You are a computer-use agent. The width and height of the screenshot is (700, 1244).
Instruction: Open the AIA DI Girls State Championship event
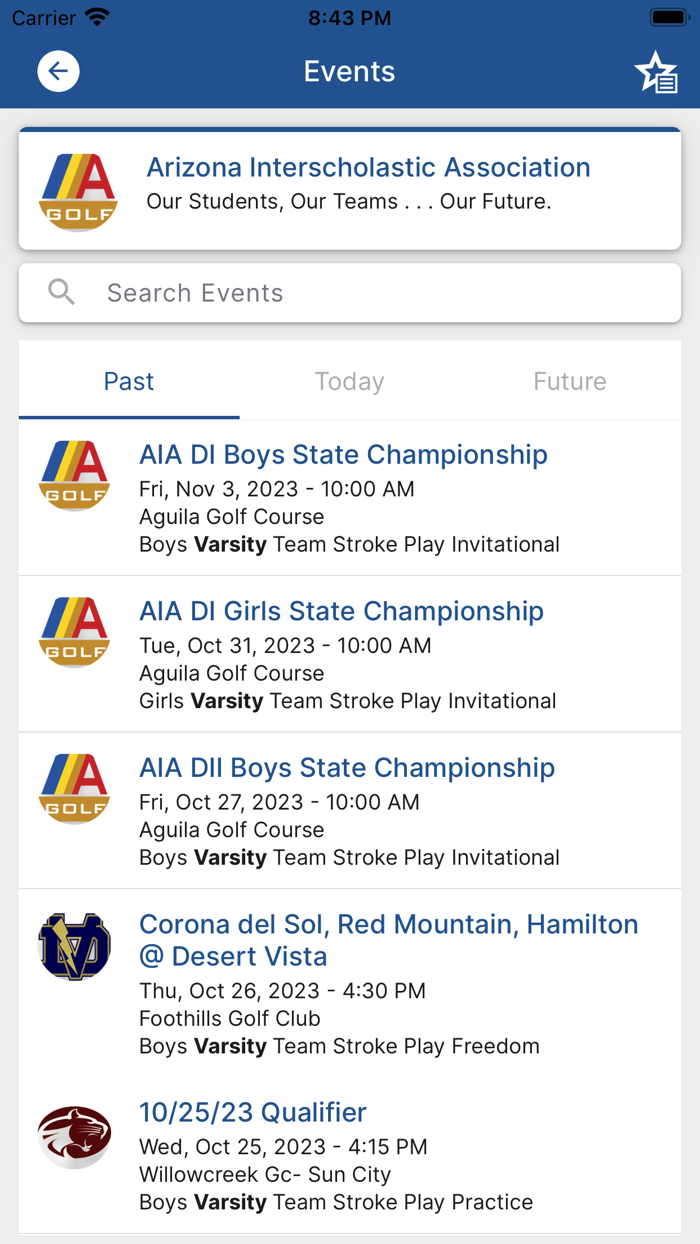pos(340,611)
